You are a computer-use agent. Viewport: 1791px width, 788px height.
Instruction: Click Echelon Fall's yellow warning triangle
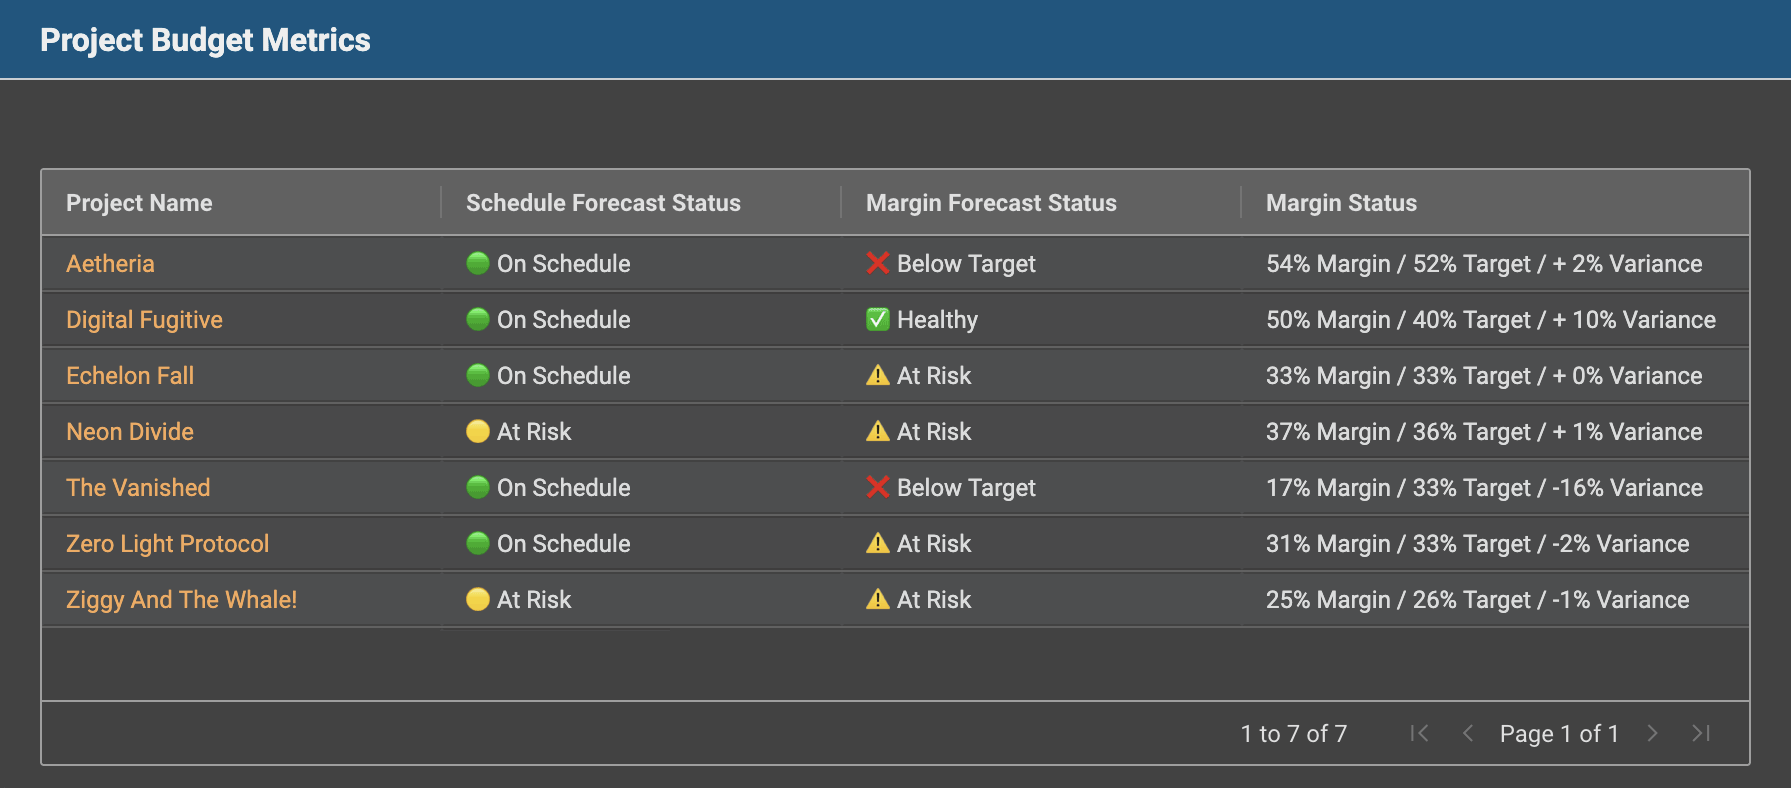click(878, 375)
